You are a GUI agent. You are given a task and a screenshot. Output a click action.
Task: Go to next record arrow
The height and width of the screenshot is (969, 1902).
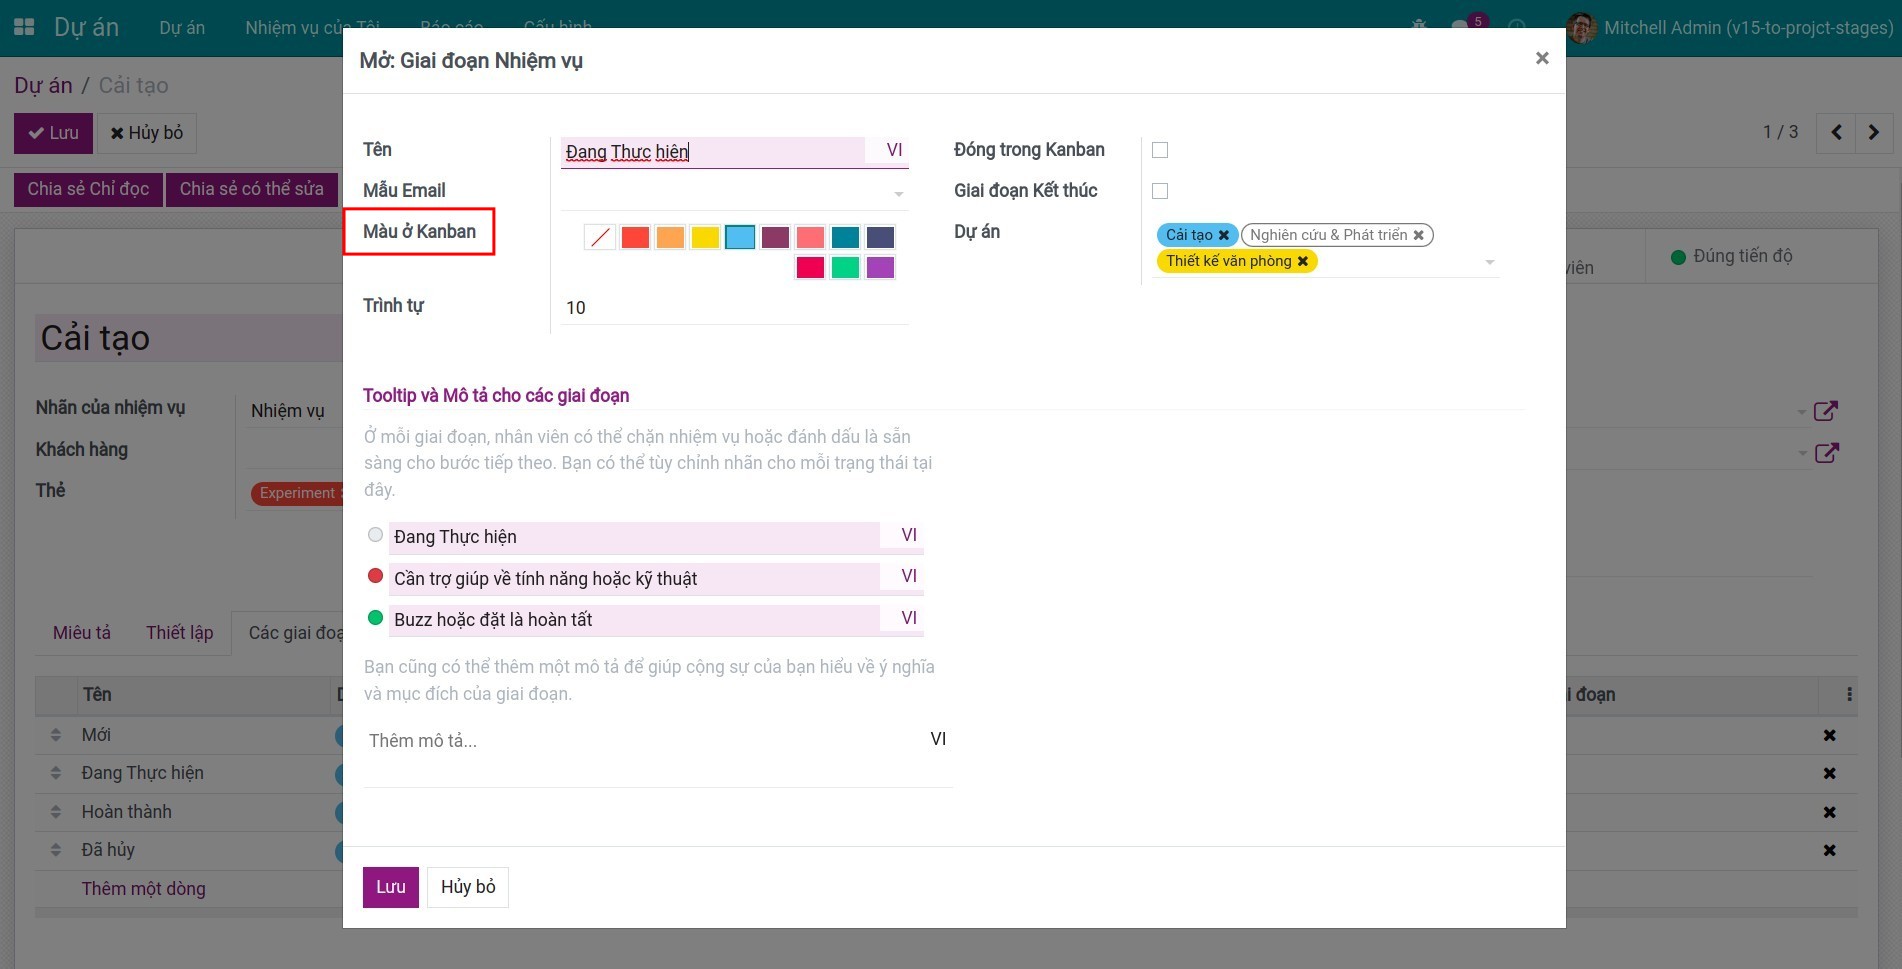(x=1873, y=132)
